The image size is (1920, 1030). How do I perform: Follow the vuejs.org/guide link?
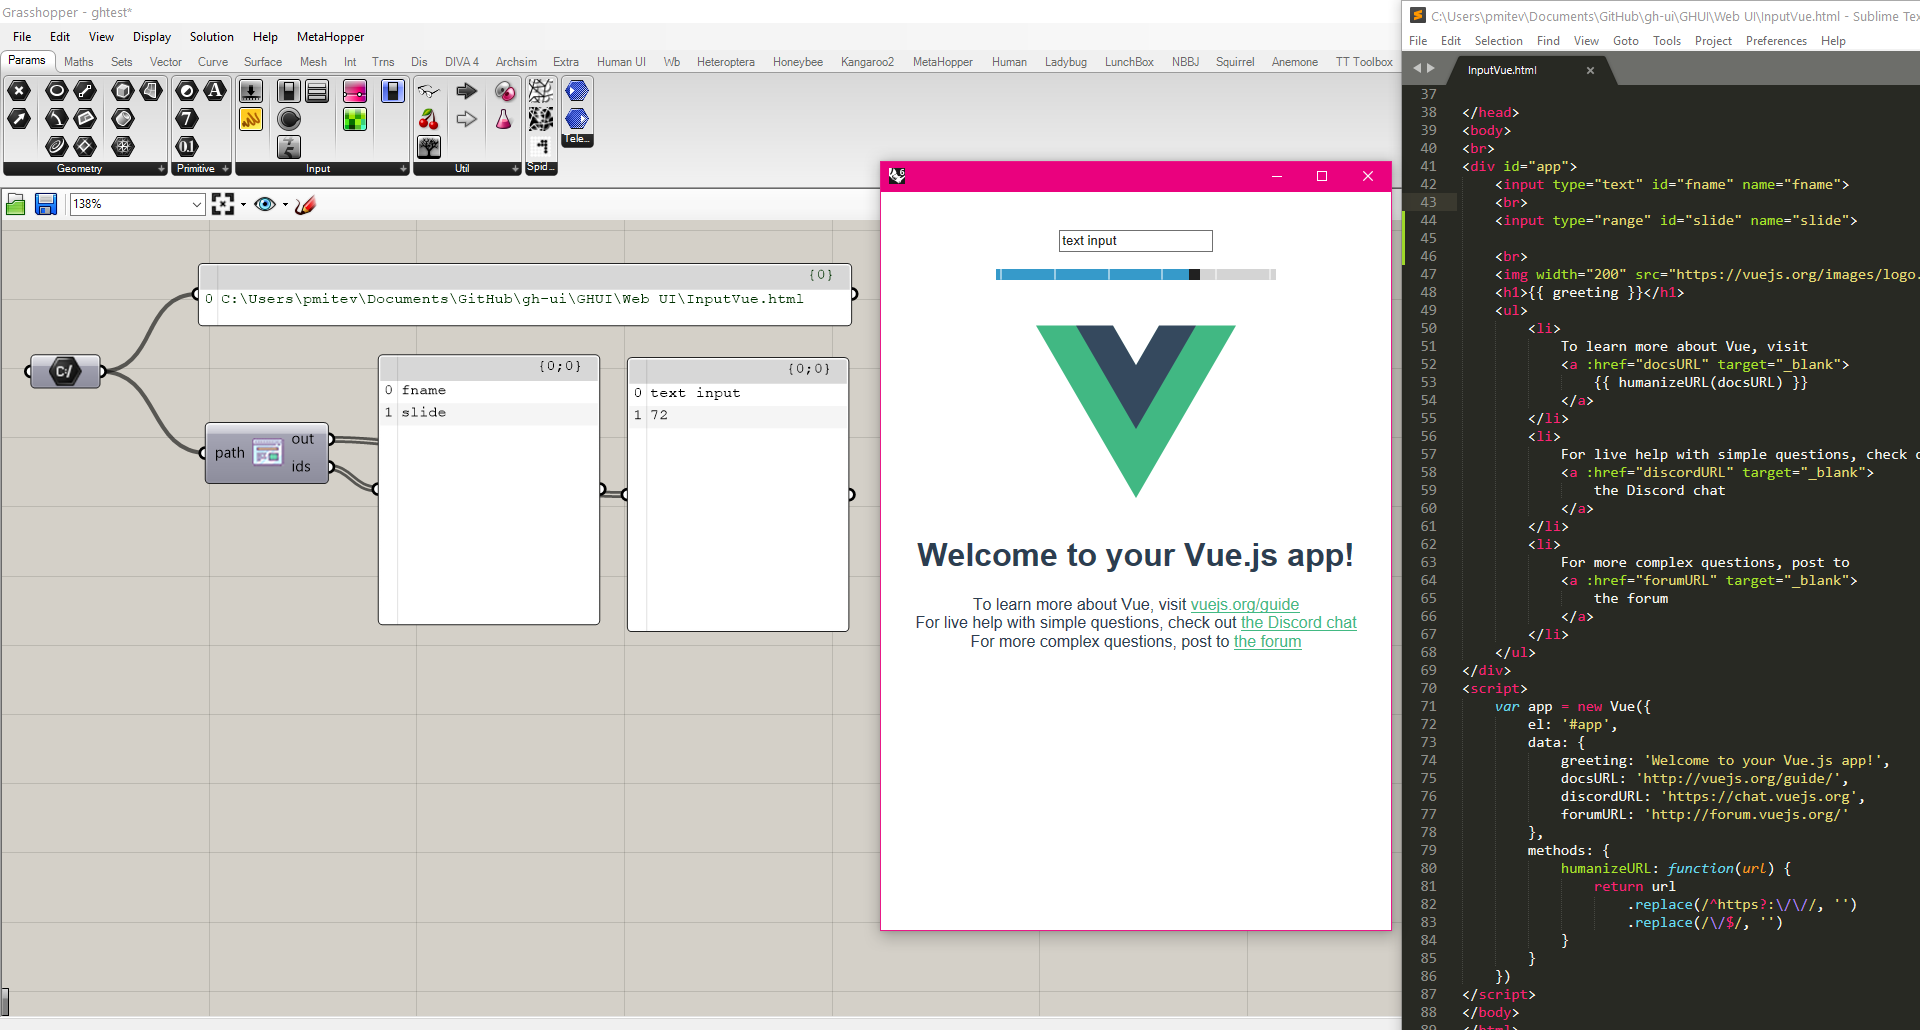(x=1245, y=604)
